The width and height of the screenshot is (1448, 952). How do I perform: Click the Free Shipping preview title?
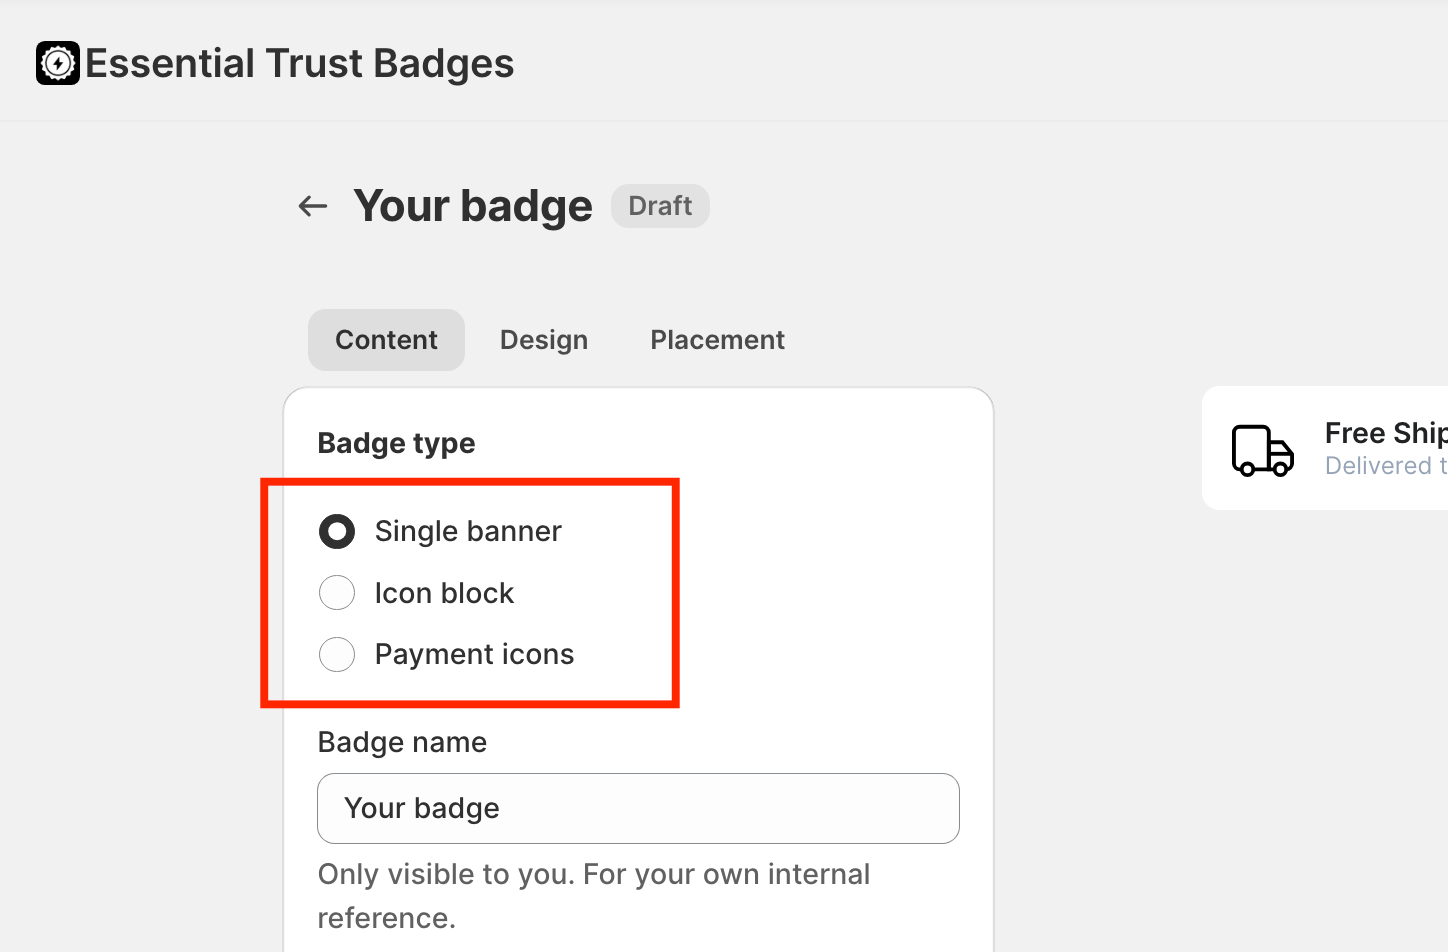(1385, 433)
